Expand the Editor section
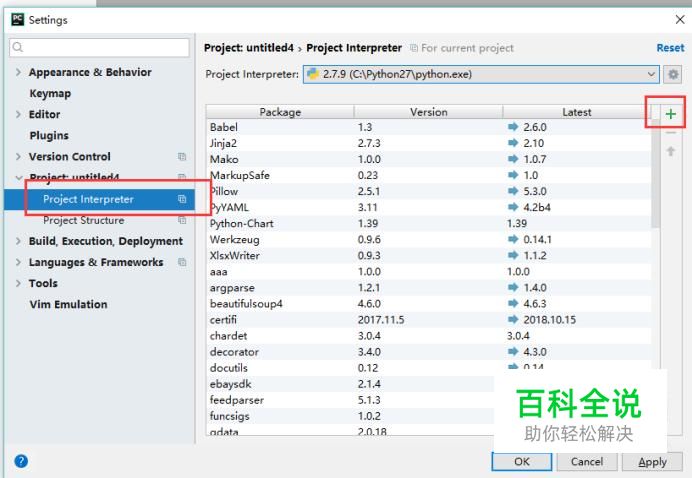The height and width of the screenshot is (478, 692). 18,114
